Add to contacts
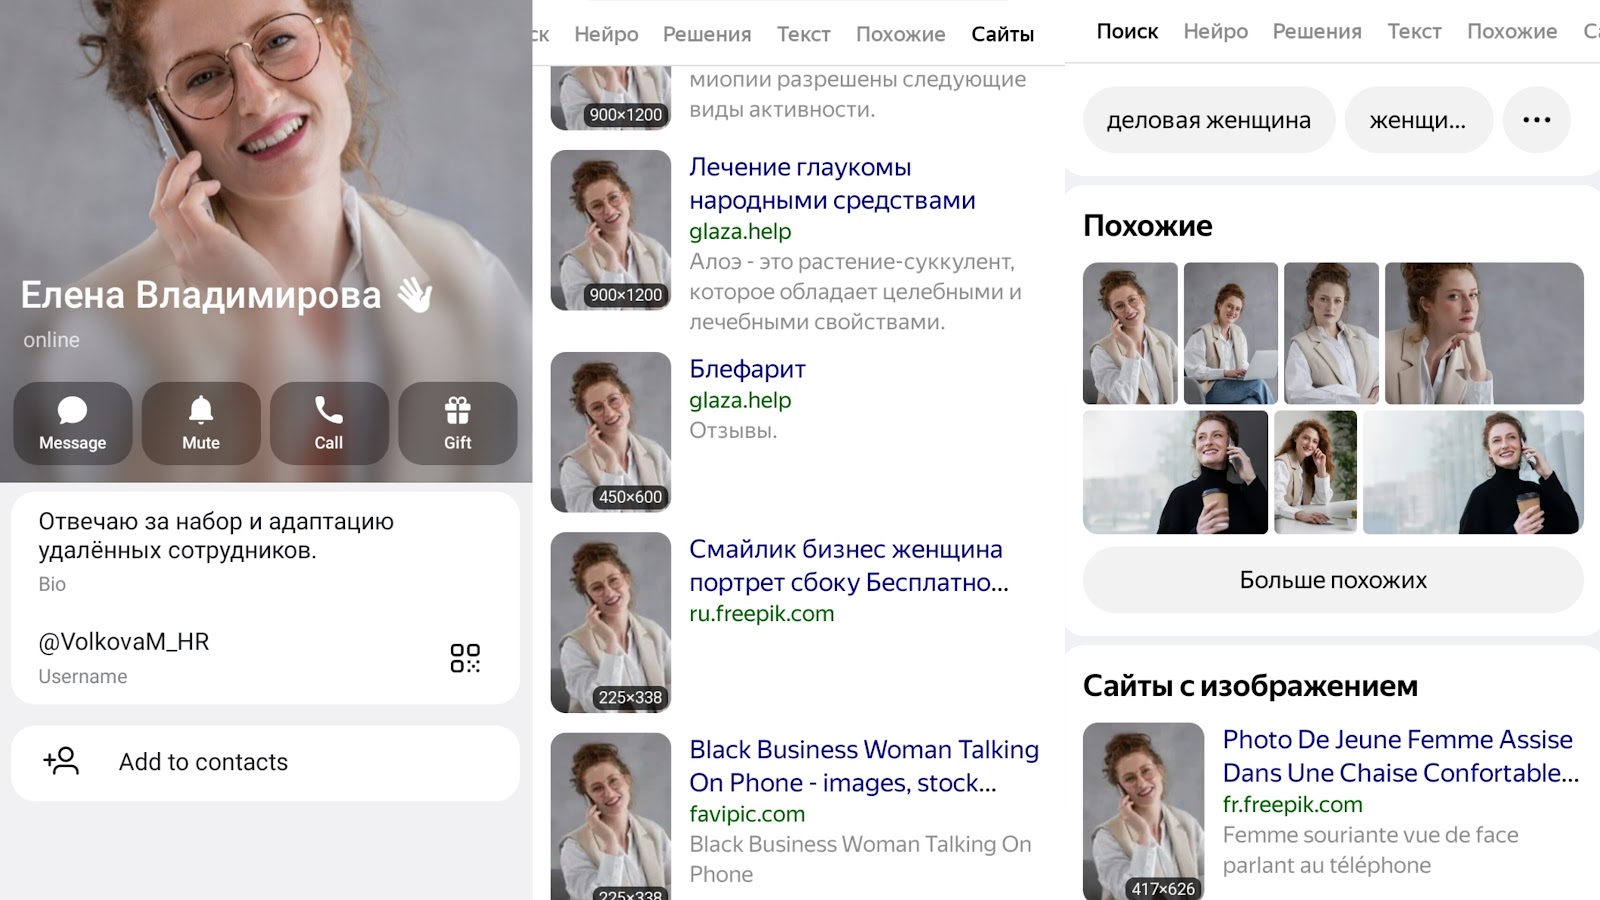This screenshot has height=900, width=1600. click(265, 763)
